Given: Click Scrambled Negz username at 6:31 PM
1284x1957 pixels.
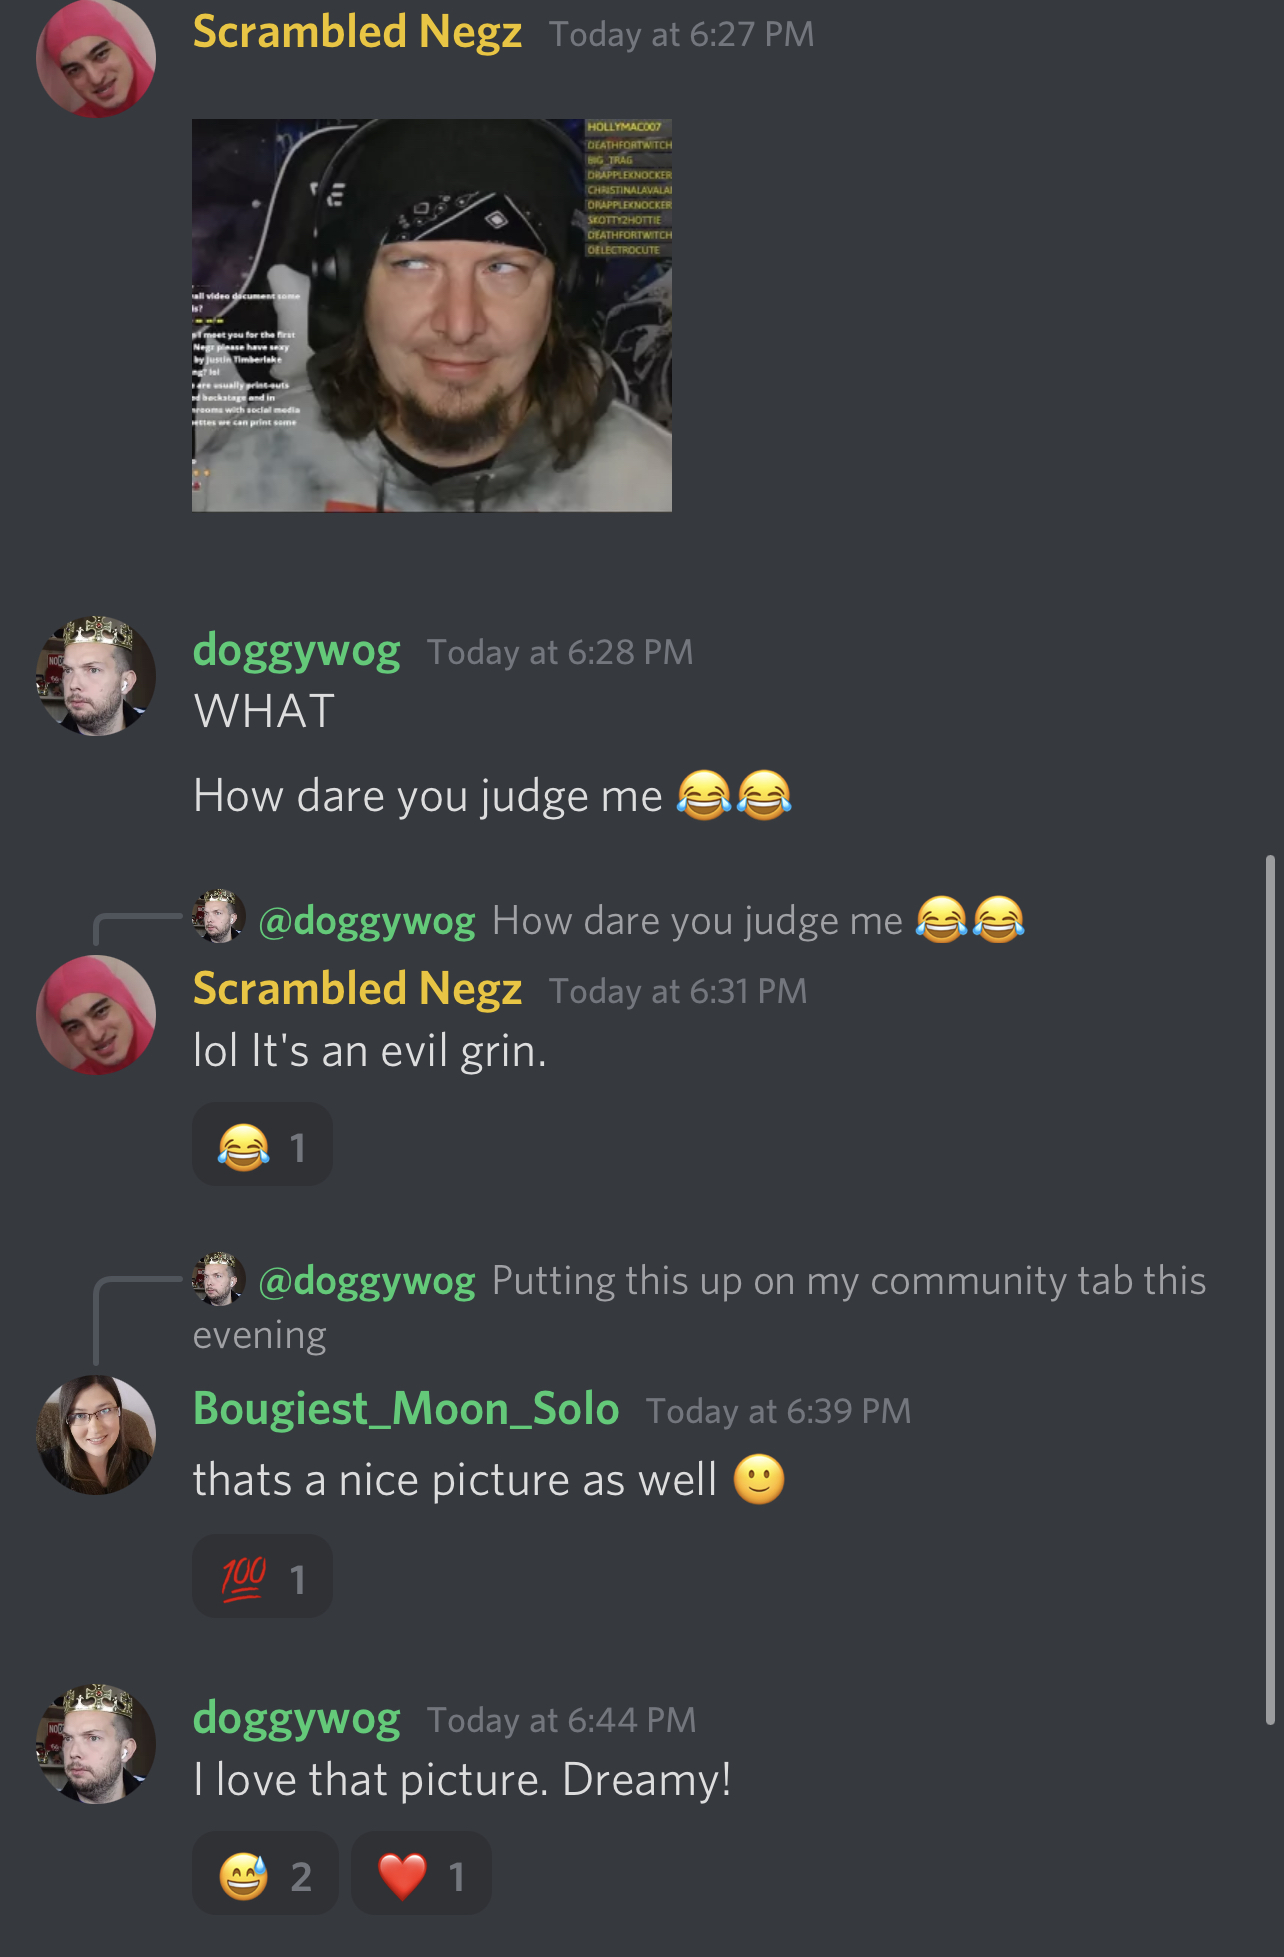Looking at the screenshot, I should (357, 989).
